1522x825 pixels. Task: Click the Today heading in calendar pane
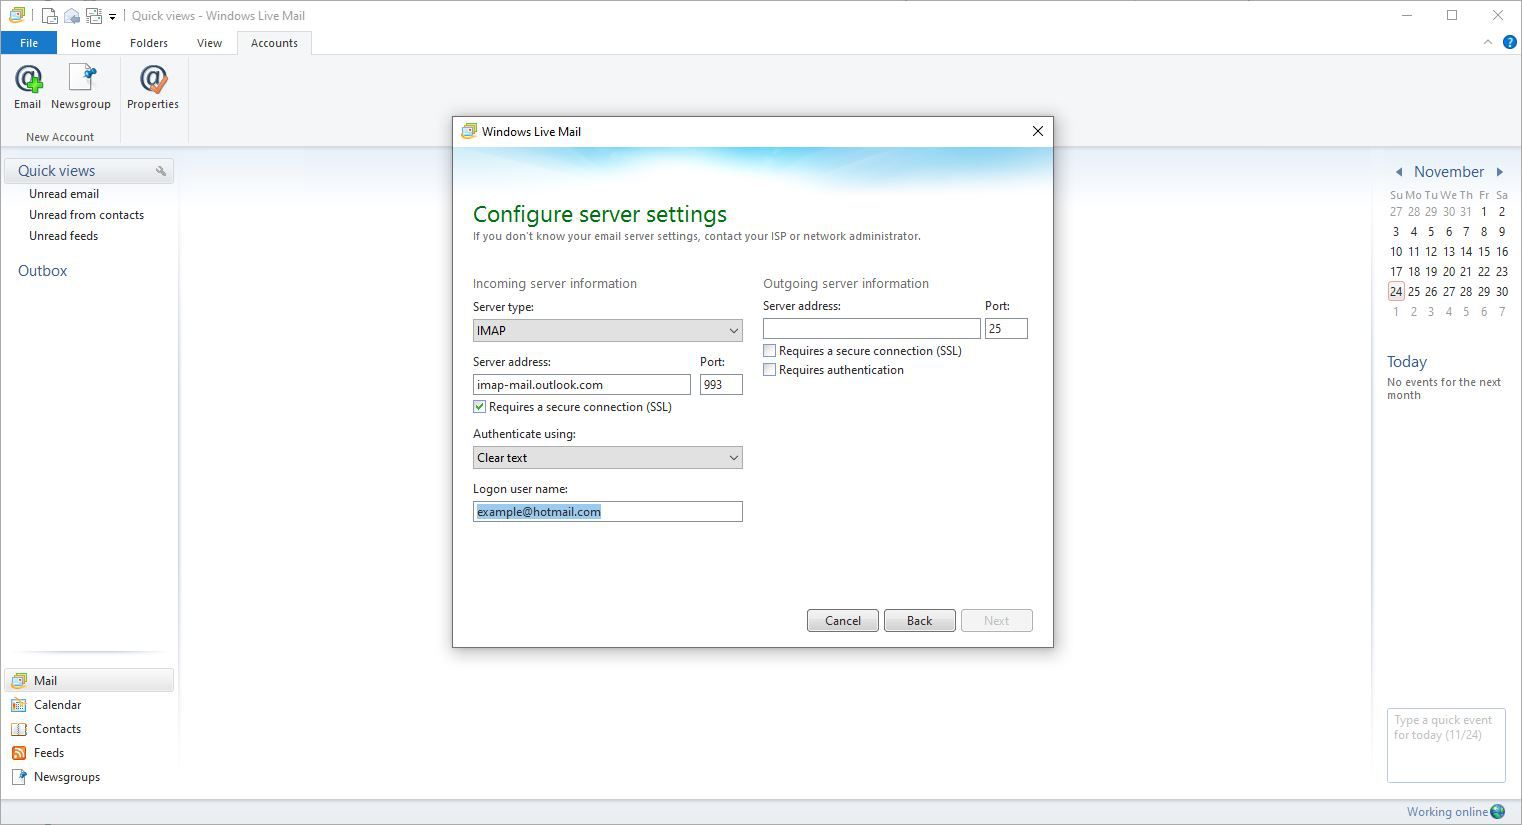coord(1407,362)
